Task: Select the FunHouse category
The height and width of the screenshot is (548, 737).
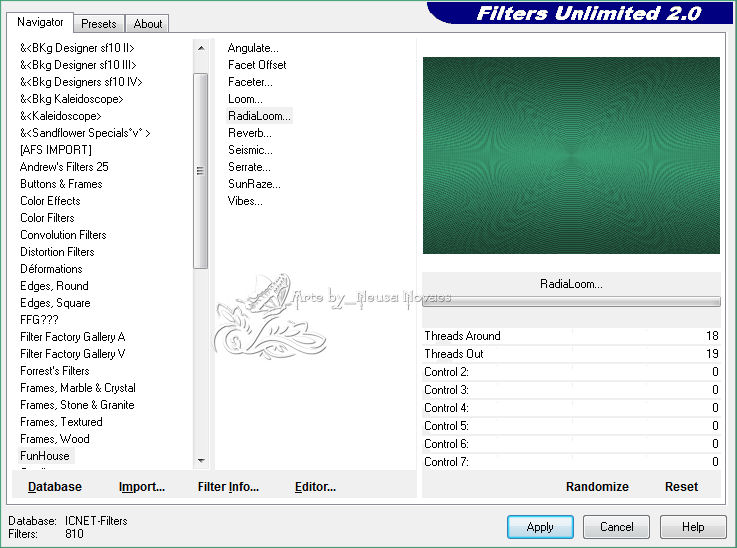Action: (x=45, y=455)
